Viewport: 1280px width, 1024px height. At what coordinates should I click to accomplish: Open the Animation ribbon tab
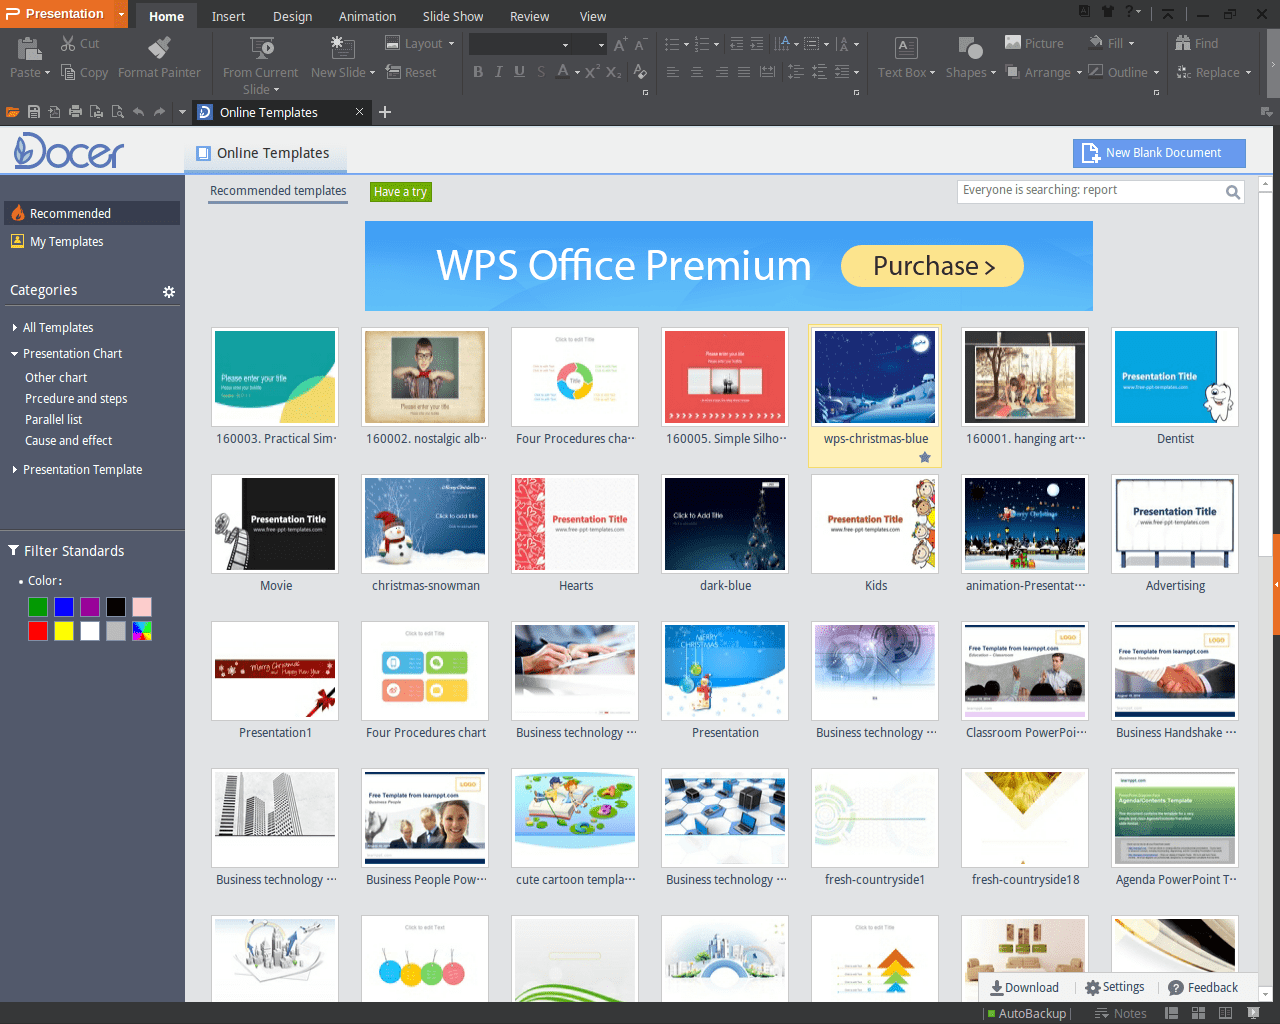click(x=367, y=16)
